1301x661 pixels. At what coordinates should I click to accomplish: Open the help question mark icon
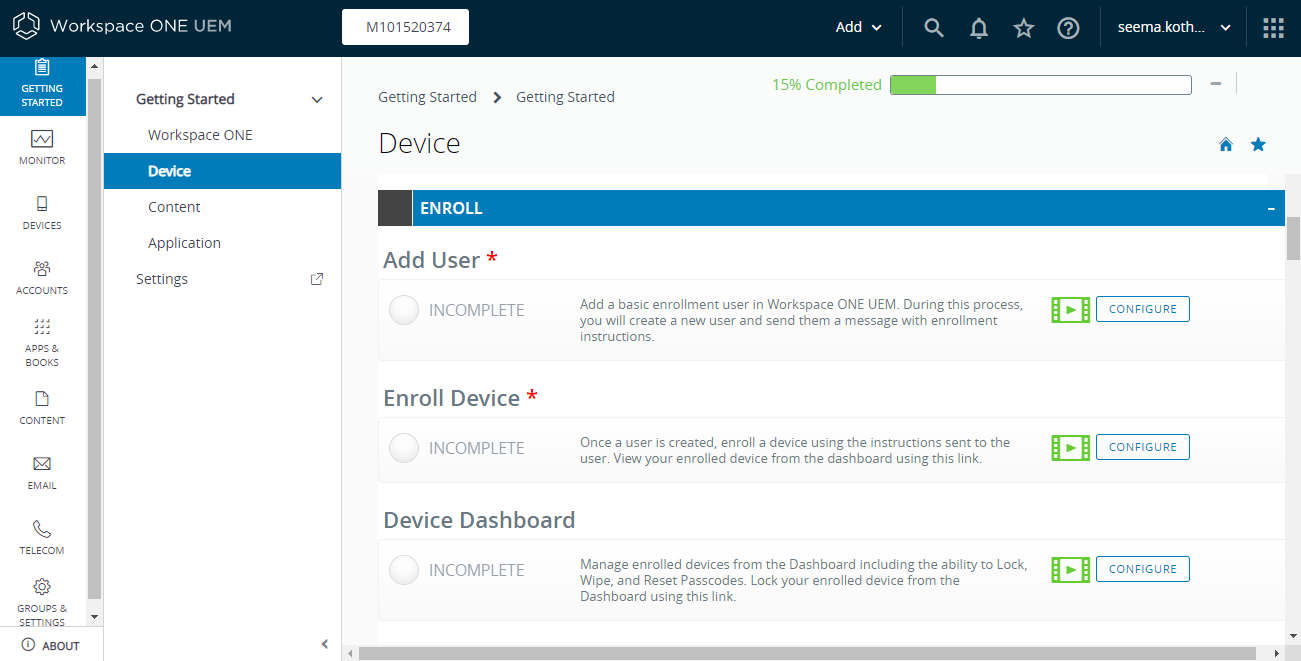pyautogui.click(x=1068, y=28)
